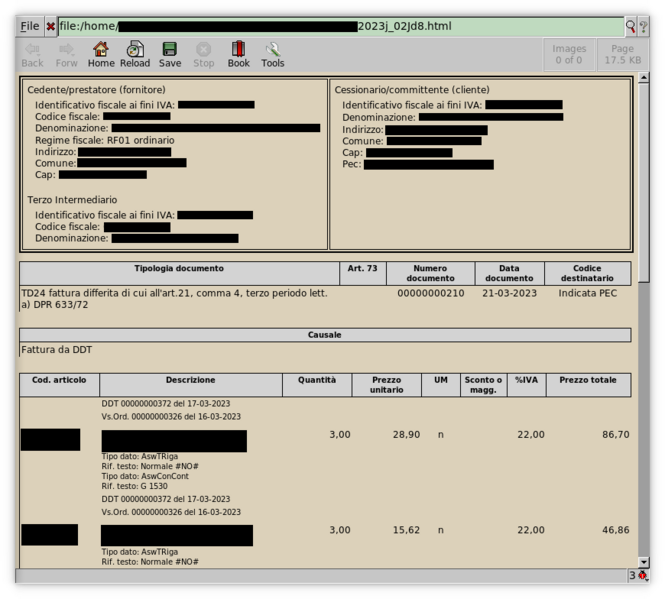
Task: Click the red X clear-URL button
Action: click(x=50, y=27)
